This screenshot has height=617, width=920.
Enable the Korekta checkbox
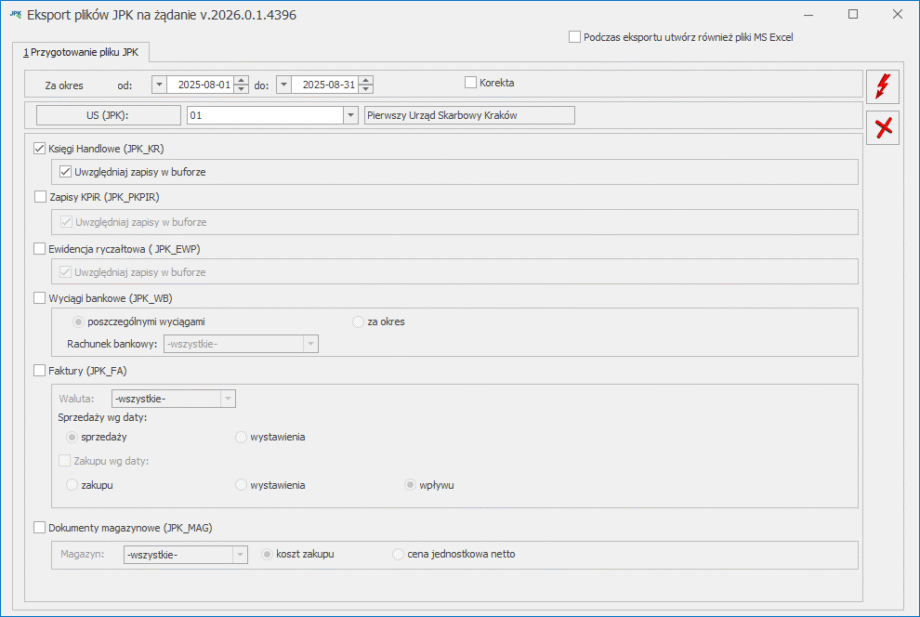click(471, 83)
